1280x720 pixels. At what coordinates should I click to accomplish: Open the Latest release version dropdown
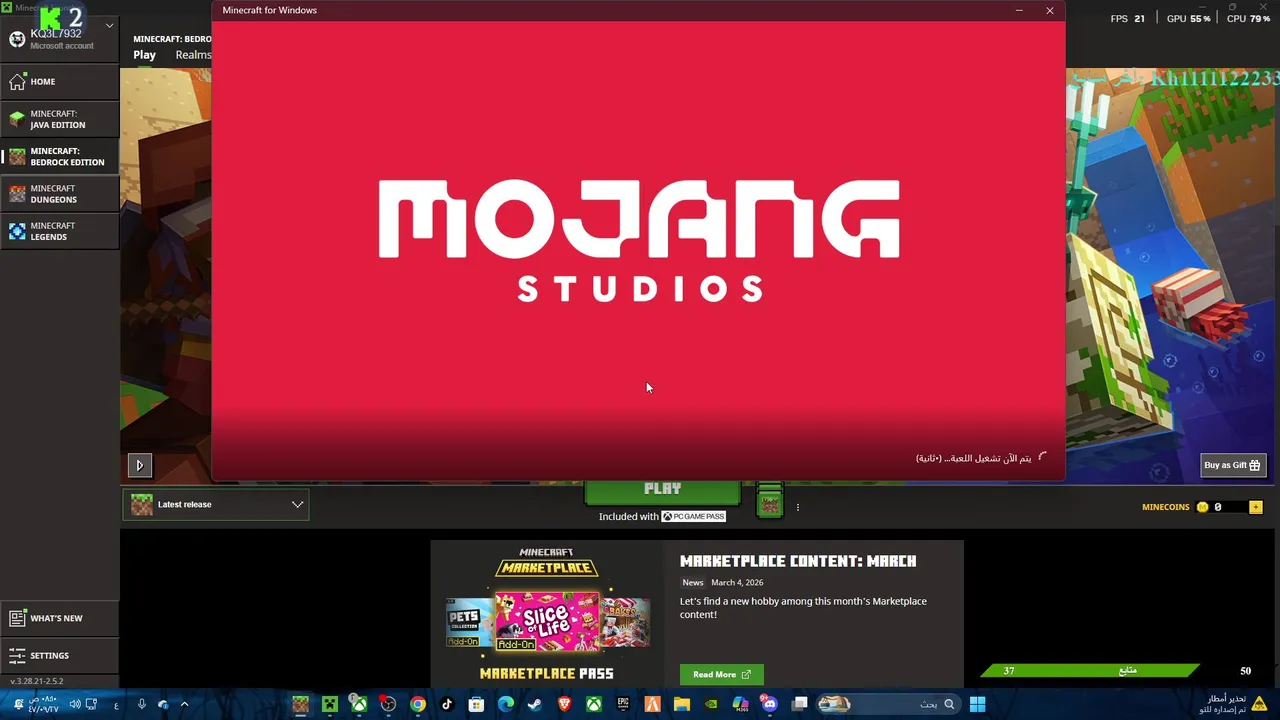tap(216, 505)
